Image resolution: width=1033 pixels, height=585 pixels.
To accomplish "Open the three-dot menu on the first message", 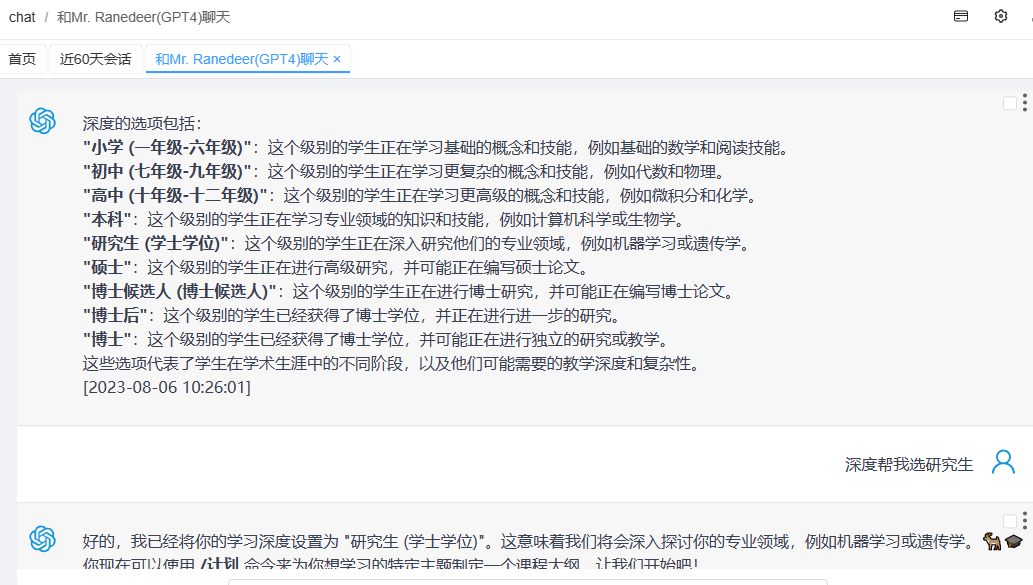I will 1025,103.
